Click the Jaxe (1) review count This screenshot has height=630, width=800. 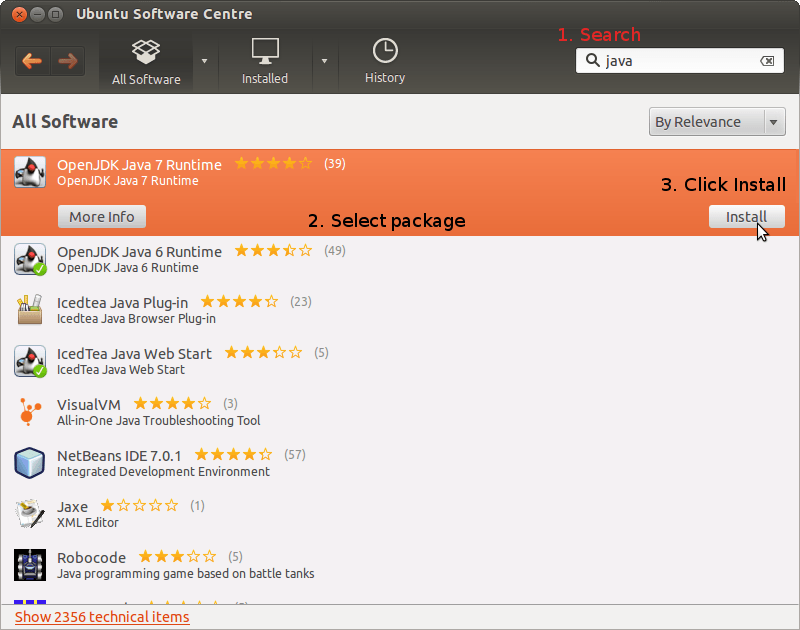(x=197, y=506)
